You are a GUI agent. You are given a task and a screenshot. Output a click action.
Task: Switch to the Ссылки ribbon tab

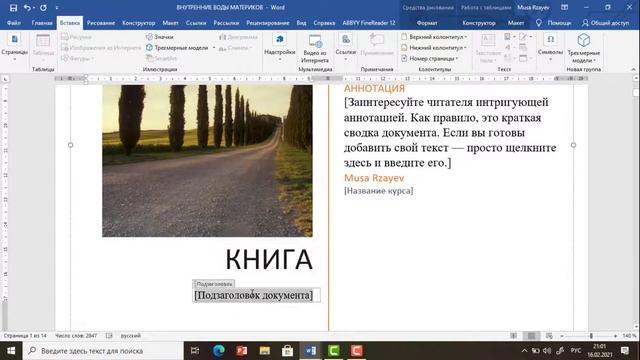coord(196,23)
